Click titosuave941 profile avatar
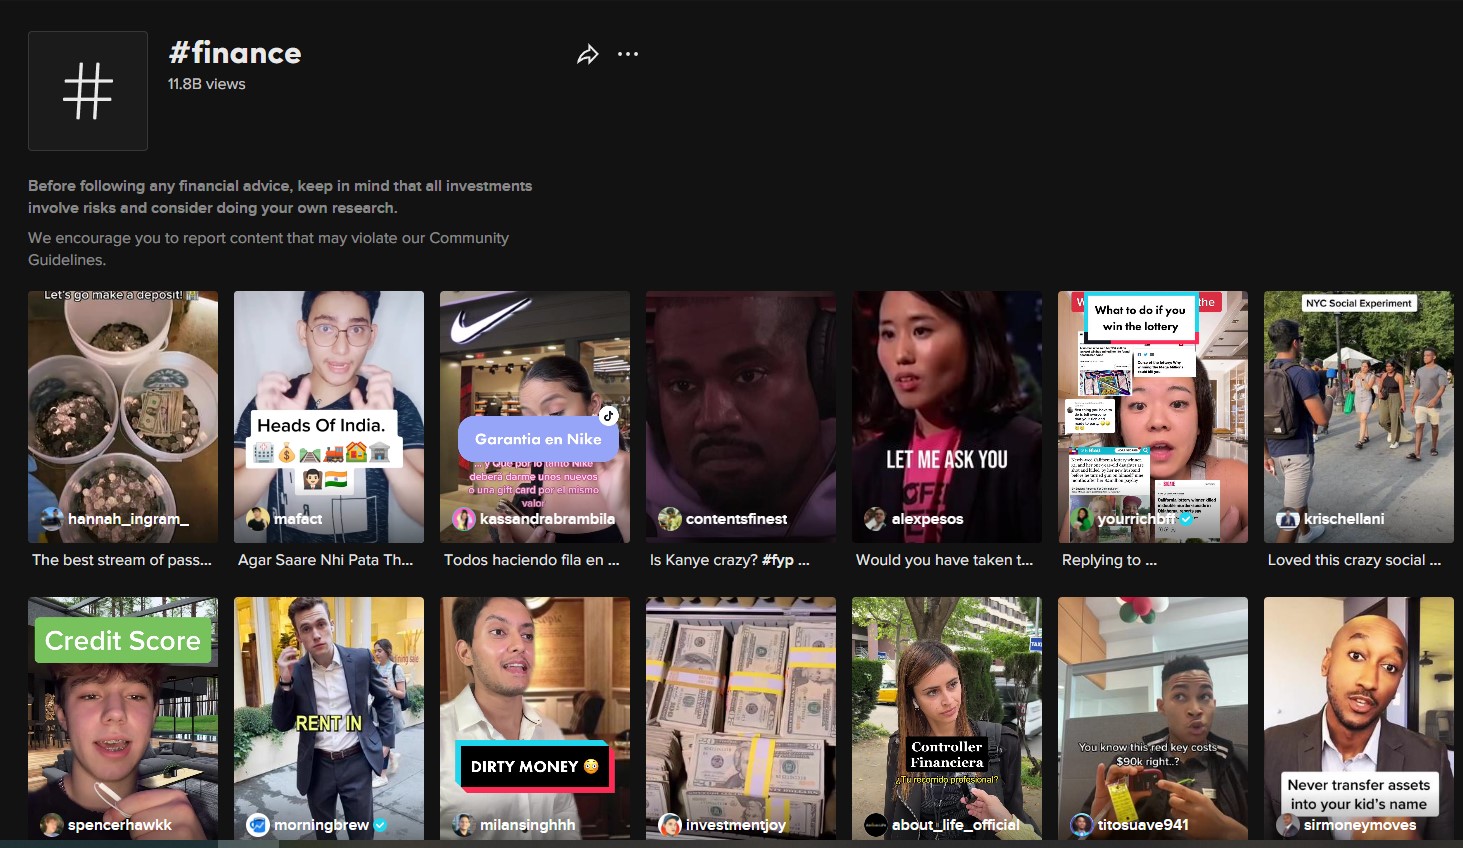This screenshot has height=848, width=1463. coord(1082,825)
